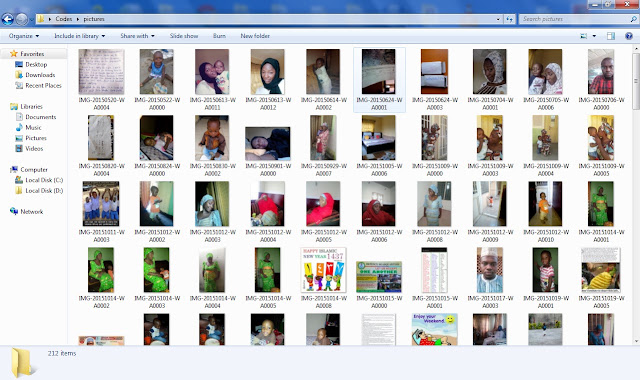Select the pictures breadcrumb segment
Viewport: 640px width, 380px height.
click(x=94, y=19)
